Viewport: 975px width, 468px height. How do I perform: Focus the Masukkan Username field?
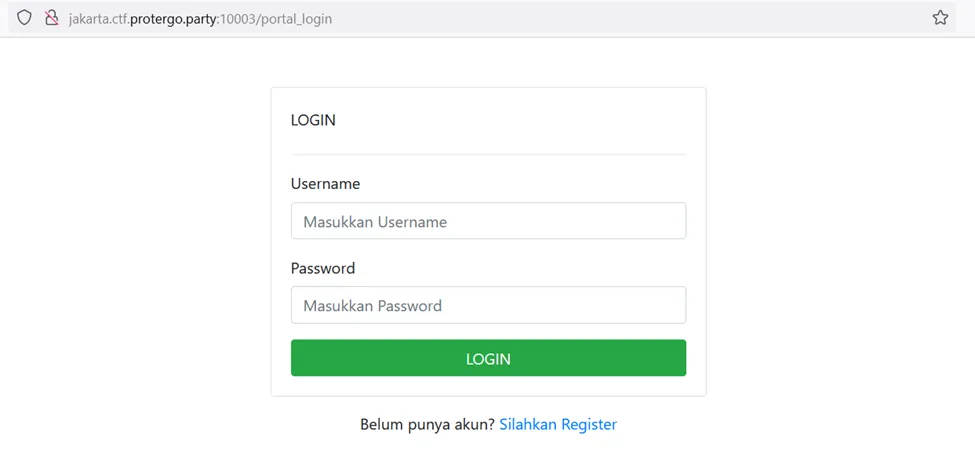(488, 221)
